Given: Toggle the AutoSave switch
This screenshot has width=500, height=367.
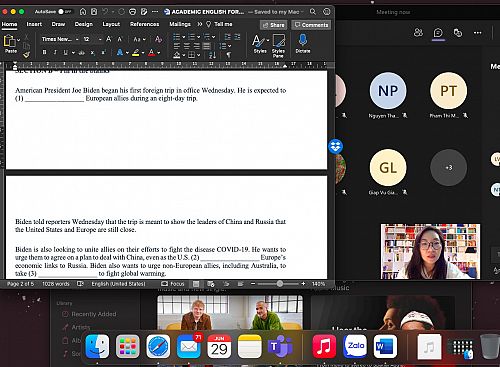Looking at the screenshot, I should click(65, 12).
